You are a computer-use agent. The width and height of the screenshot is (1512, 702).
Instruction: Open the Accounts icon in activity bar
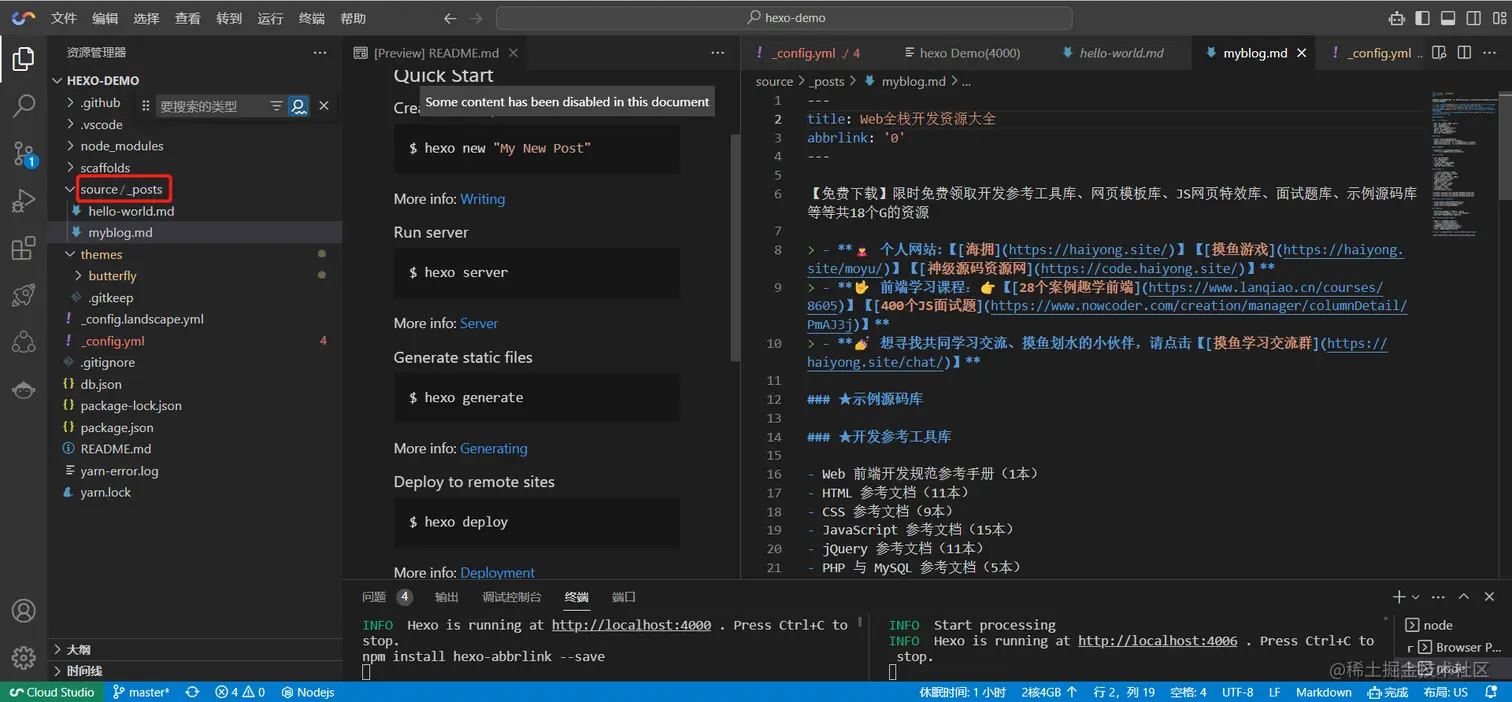pyautogui.click(x=23, y=611)
